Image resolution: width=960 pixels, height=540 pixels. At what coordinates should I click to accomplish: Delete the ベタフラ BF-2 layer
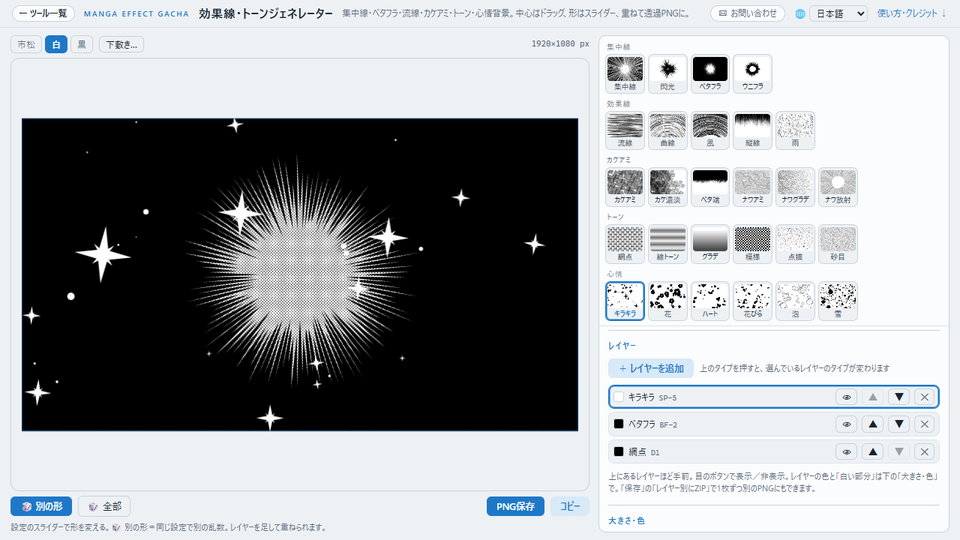924,424
